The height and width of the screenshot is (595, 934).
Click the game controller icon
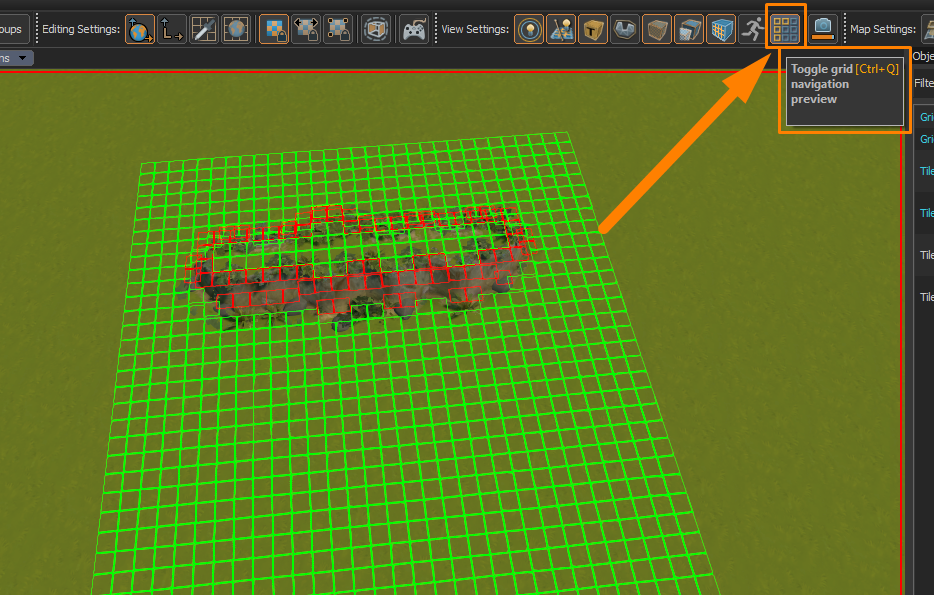tap(414, 30)
